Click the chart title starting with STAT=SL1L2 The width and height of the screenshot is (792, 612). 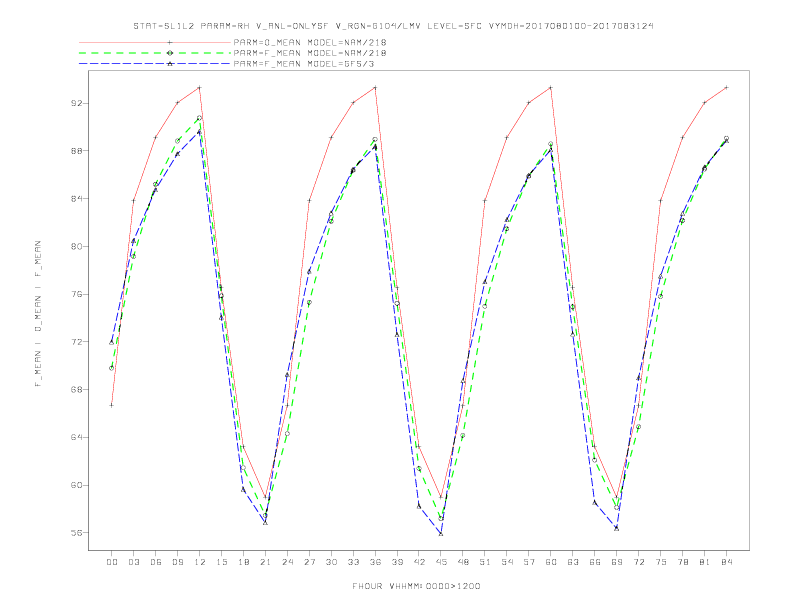tap(393, 26)
